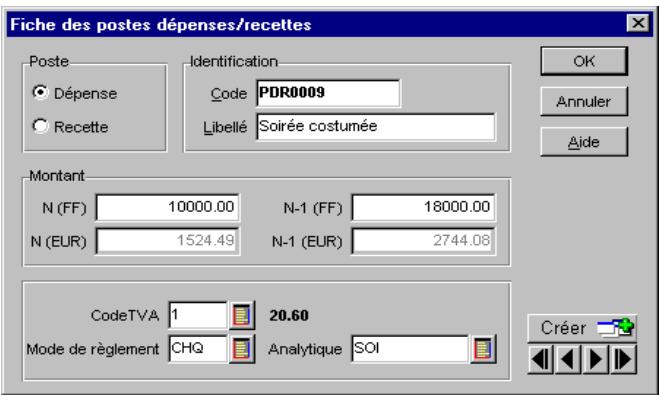This screenshot has width=659, height=395.
Task: Open the Analytique lookup list icon
Action: tap(483, 349)
